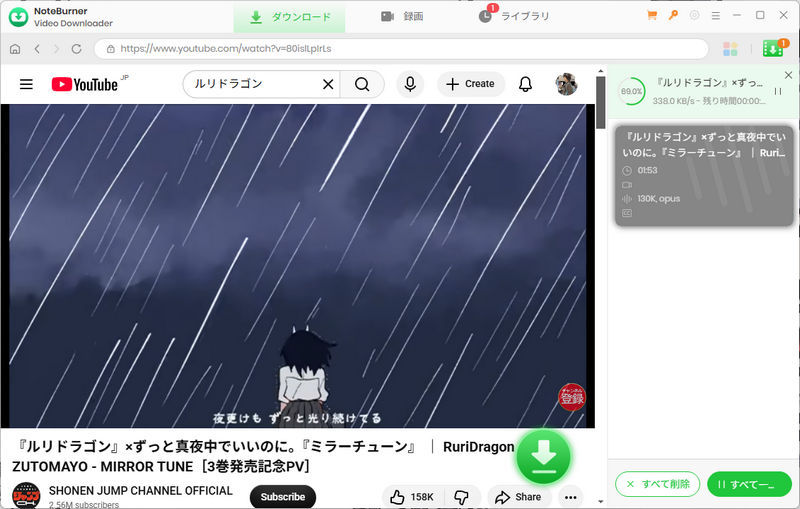This screenshot has width=800, height=509.
Task: Open SHONEN JUMP CHANNEL OFFICIAL channel
Action: 140,491
